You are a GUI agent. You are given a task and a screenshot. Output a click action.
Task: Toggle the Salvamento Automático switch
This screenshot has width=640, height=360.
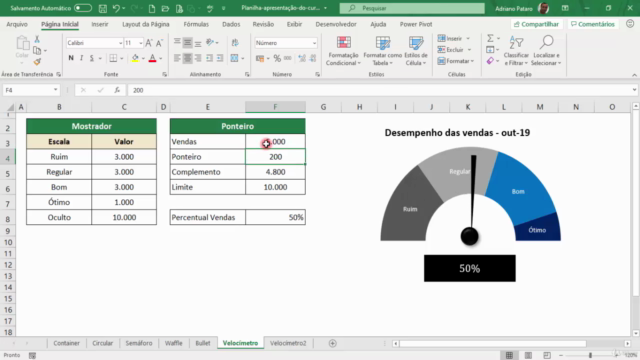coord(82,8)
